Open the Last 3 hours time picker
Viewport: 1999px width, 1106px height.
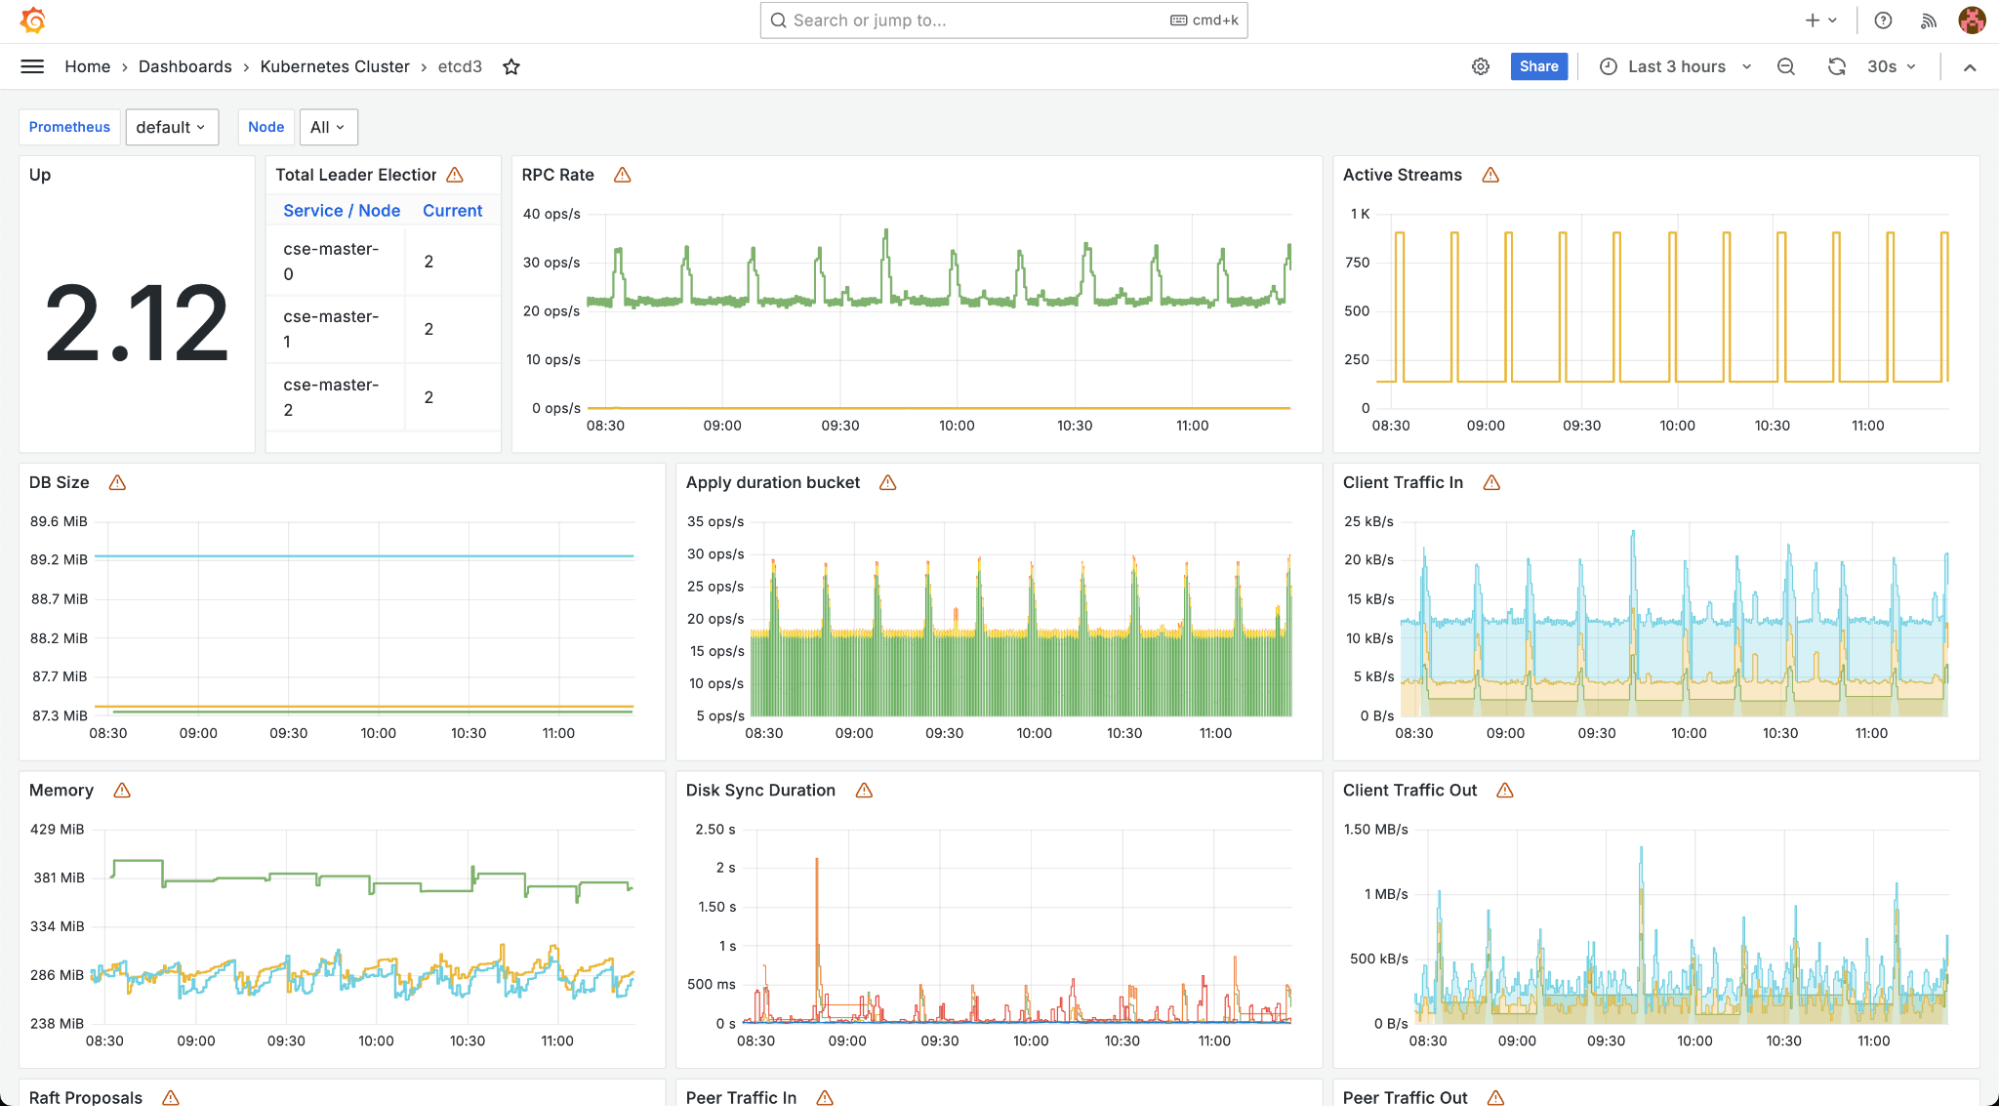[1676, 67]
